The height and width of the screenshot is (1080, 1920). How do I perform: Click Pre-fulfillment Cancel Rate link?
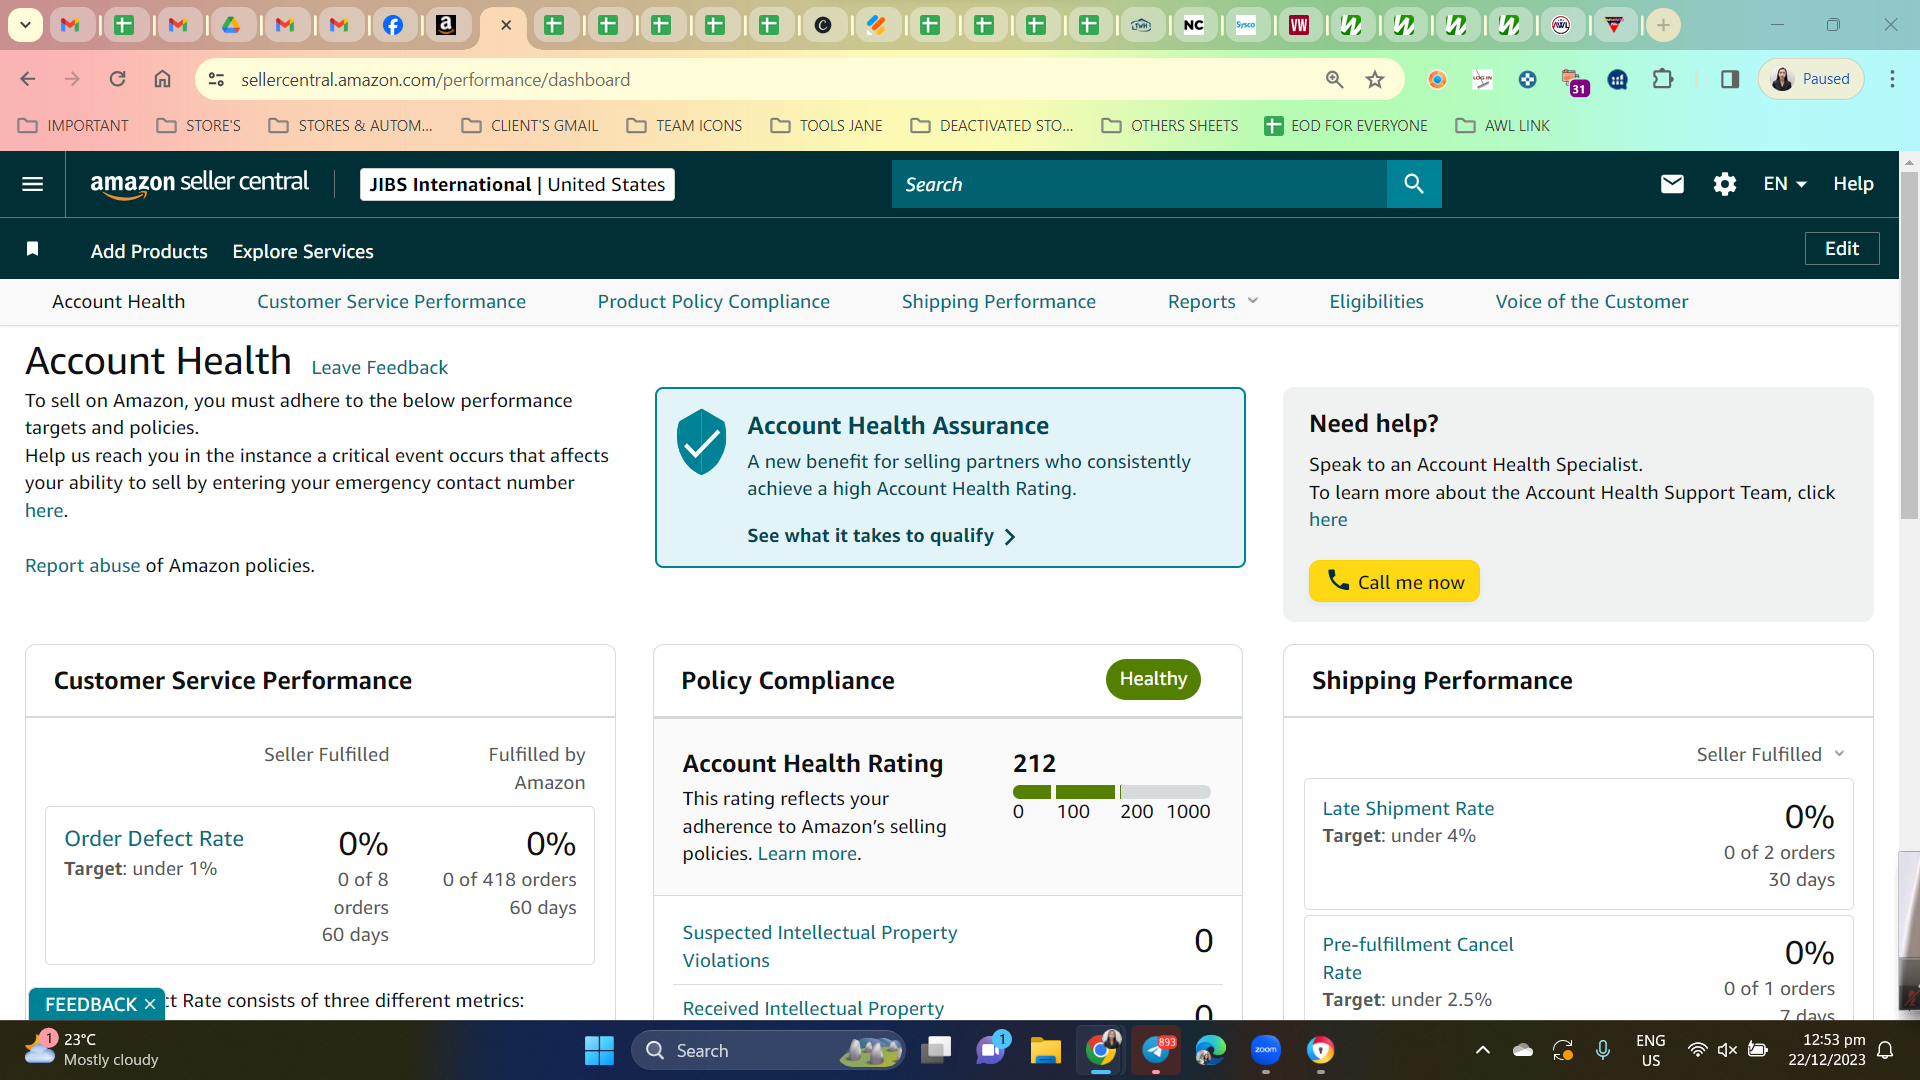(x=1417, y=958)
